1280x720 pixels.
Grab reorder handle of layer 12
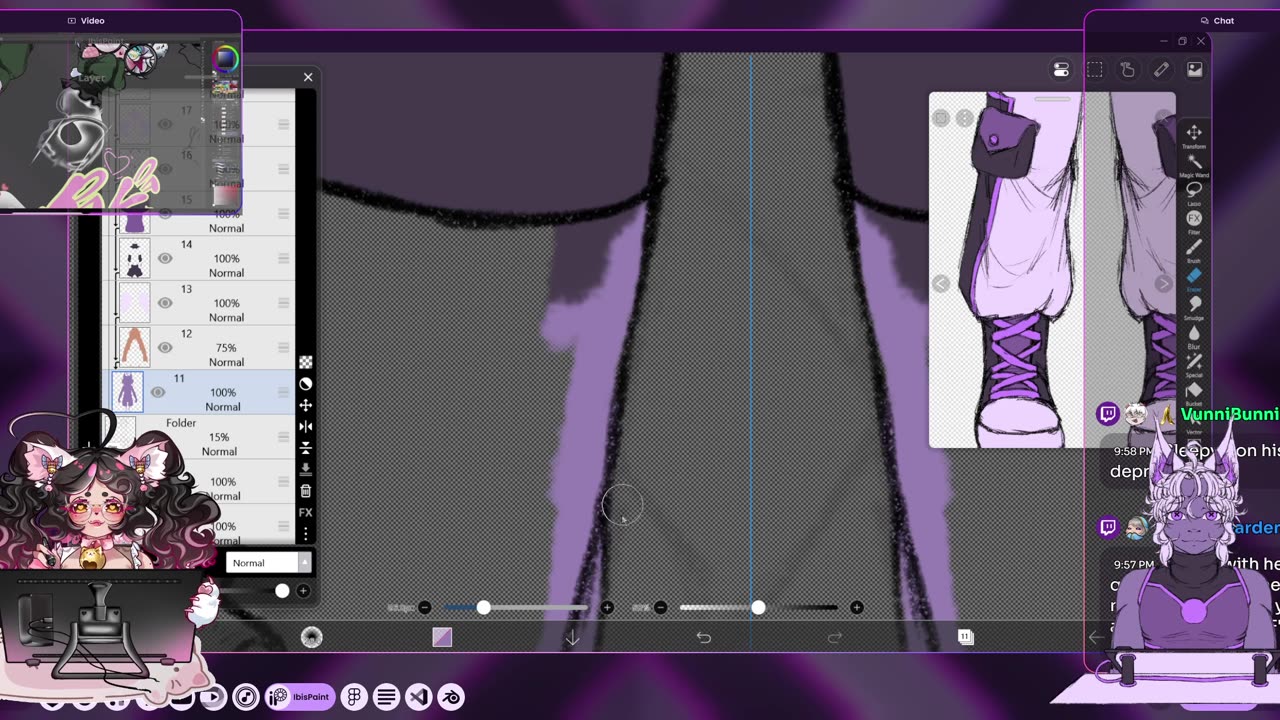pyautogui.click(x=284, y=347)
